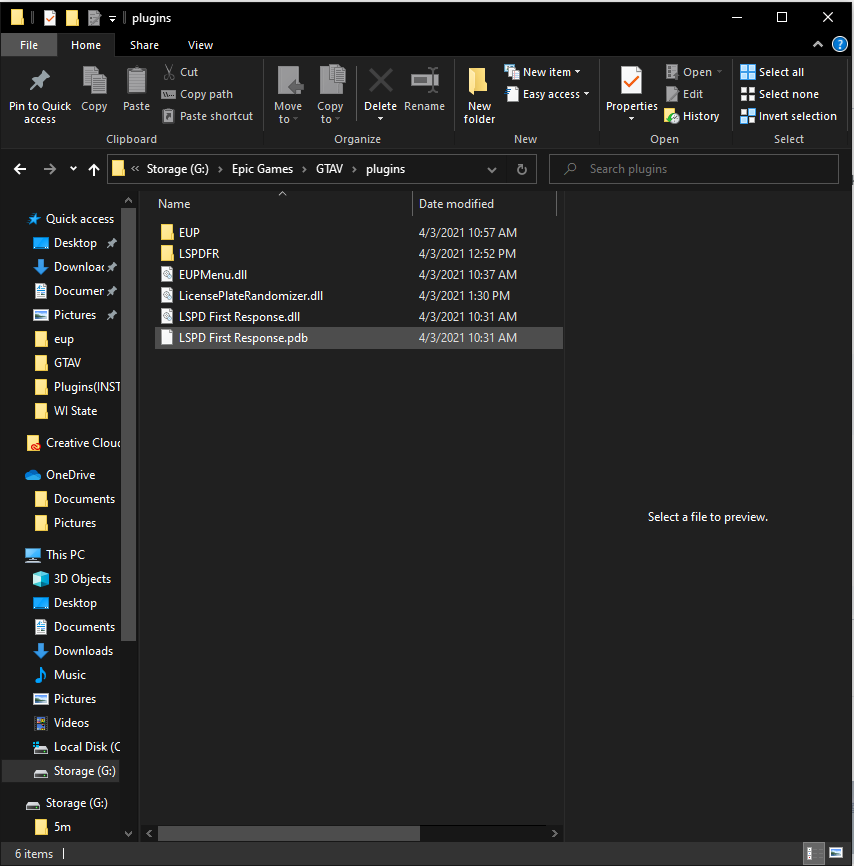Open Music folder in sidebar

[60, 675]
